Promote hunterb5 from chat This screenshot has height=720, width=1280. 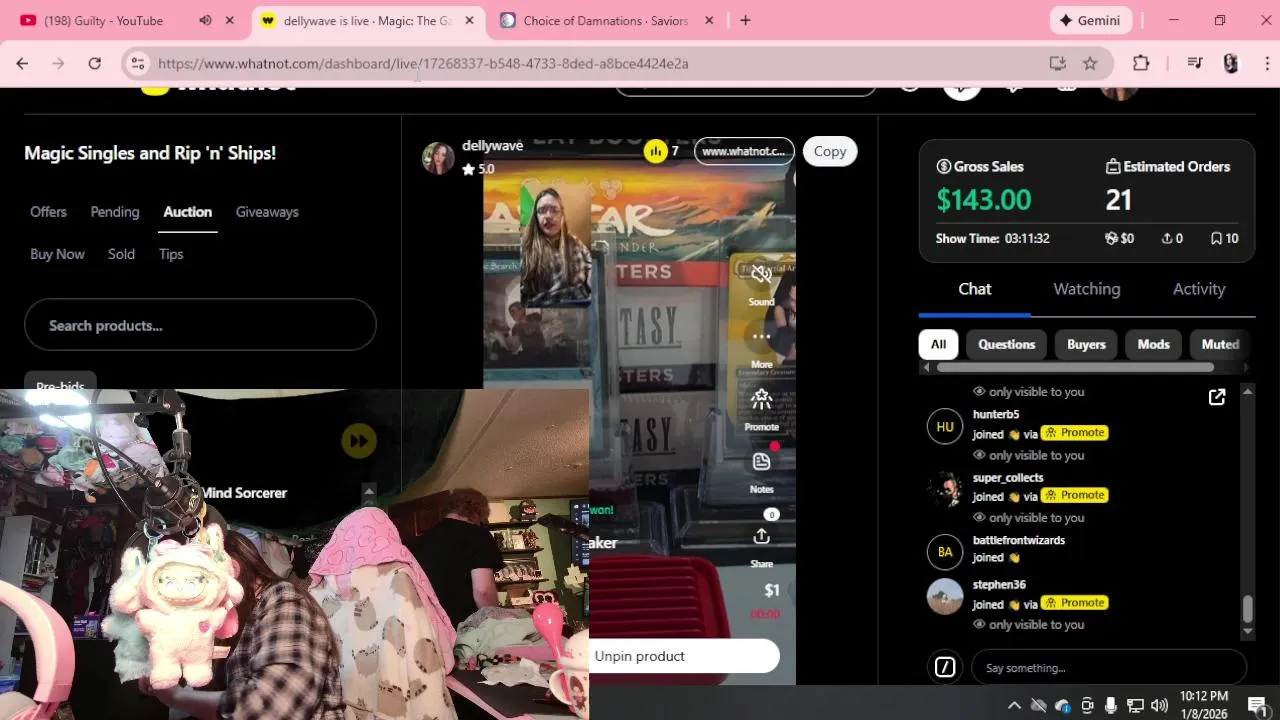(x=1074, y=433)
